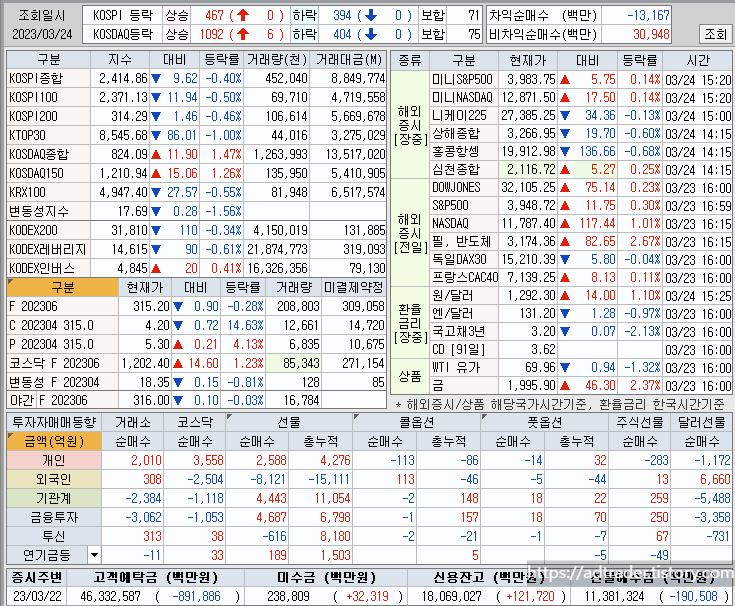Select the KOSPI종합 index row label
The image size is (735, 606).
(49, 78)
